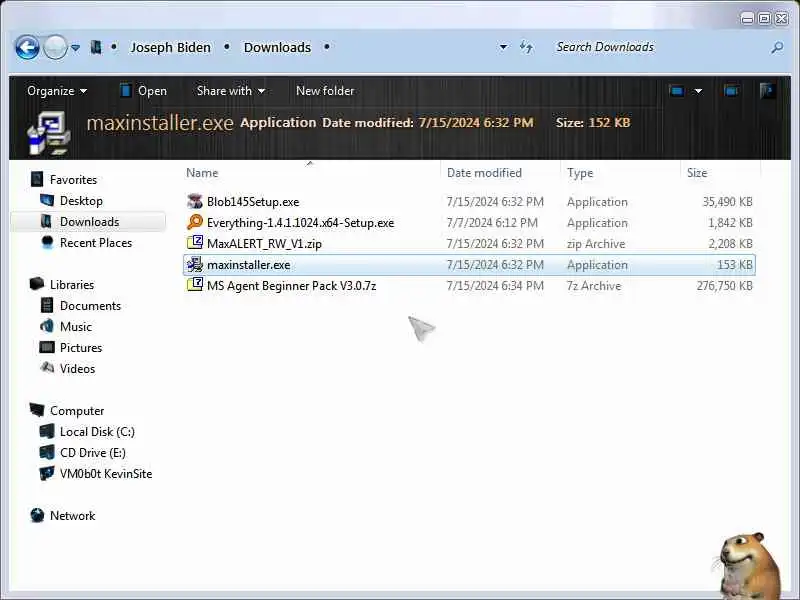Open the Share with menu

[x=231, y=91]
